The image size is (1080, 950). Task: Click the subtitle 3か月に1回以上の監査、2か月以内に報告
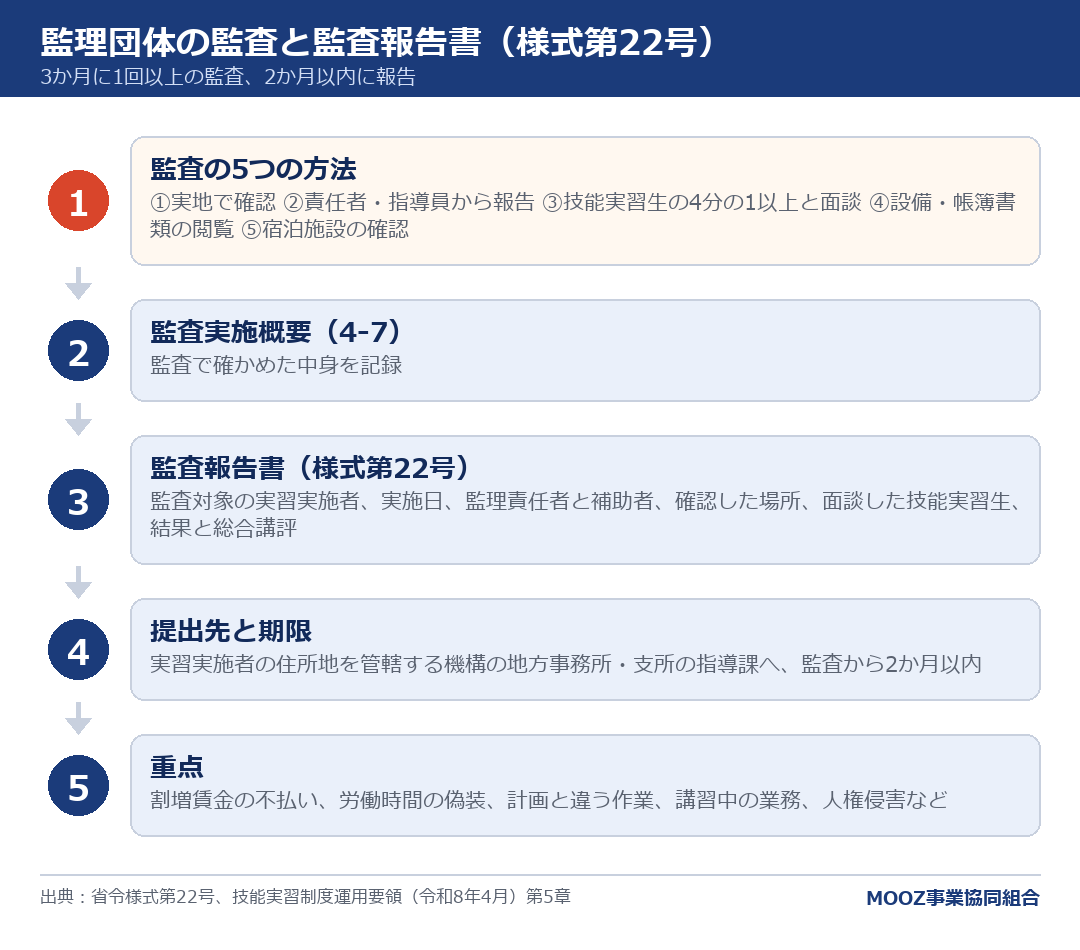point(228,76)
